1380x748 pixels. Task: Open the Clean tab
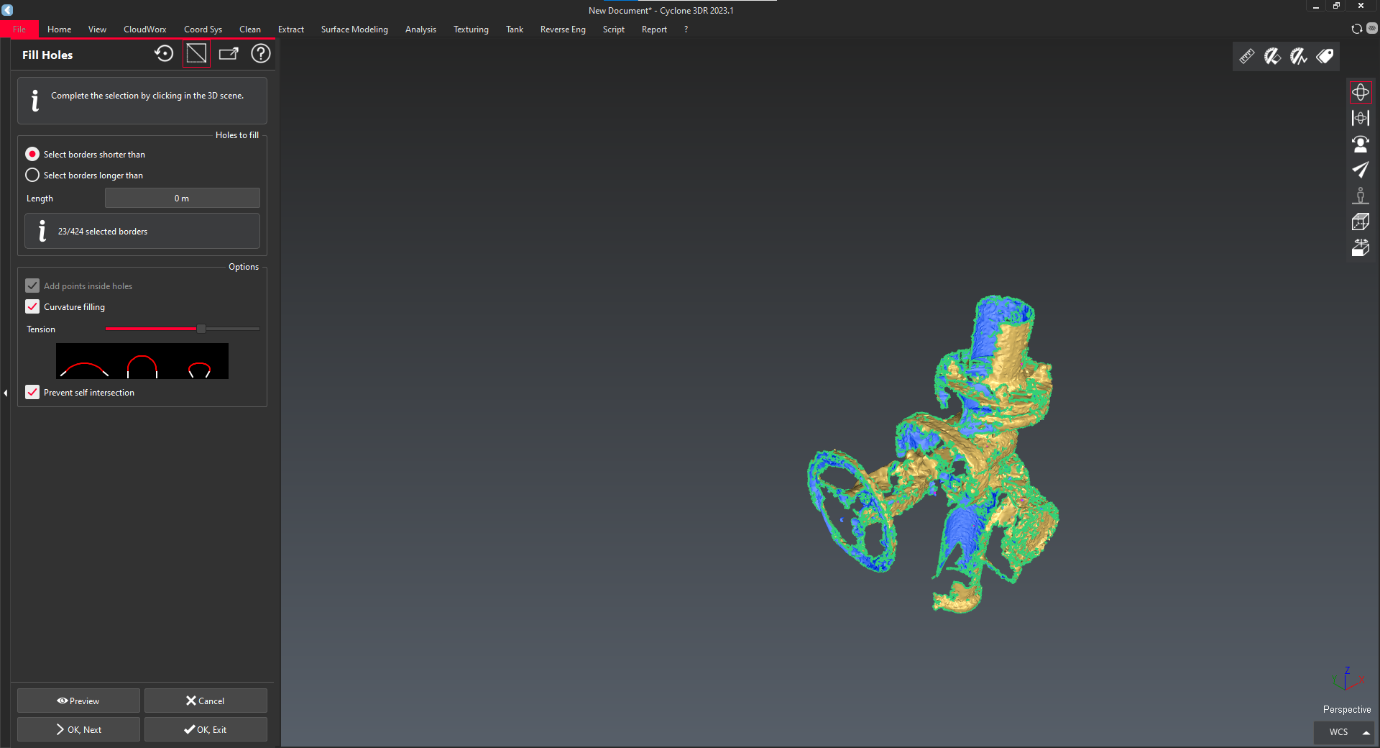point(250,29)
